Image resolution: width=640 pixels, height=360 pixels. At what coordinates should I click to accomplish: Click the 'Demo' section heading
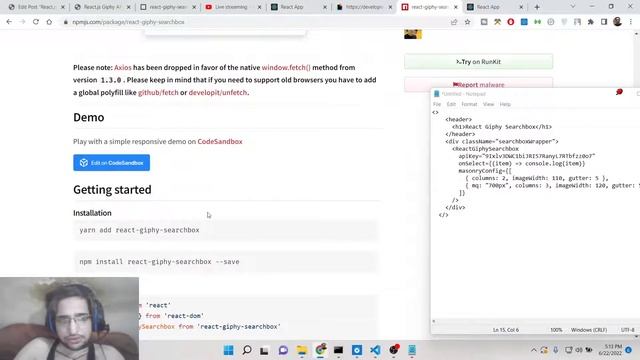coord(89,118)
